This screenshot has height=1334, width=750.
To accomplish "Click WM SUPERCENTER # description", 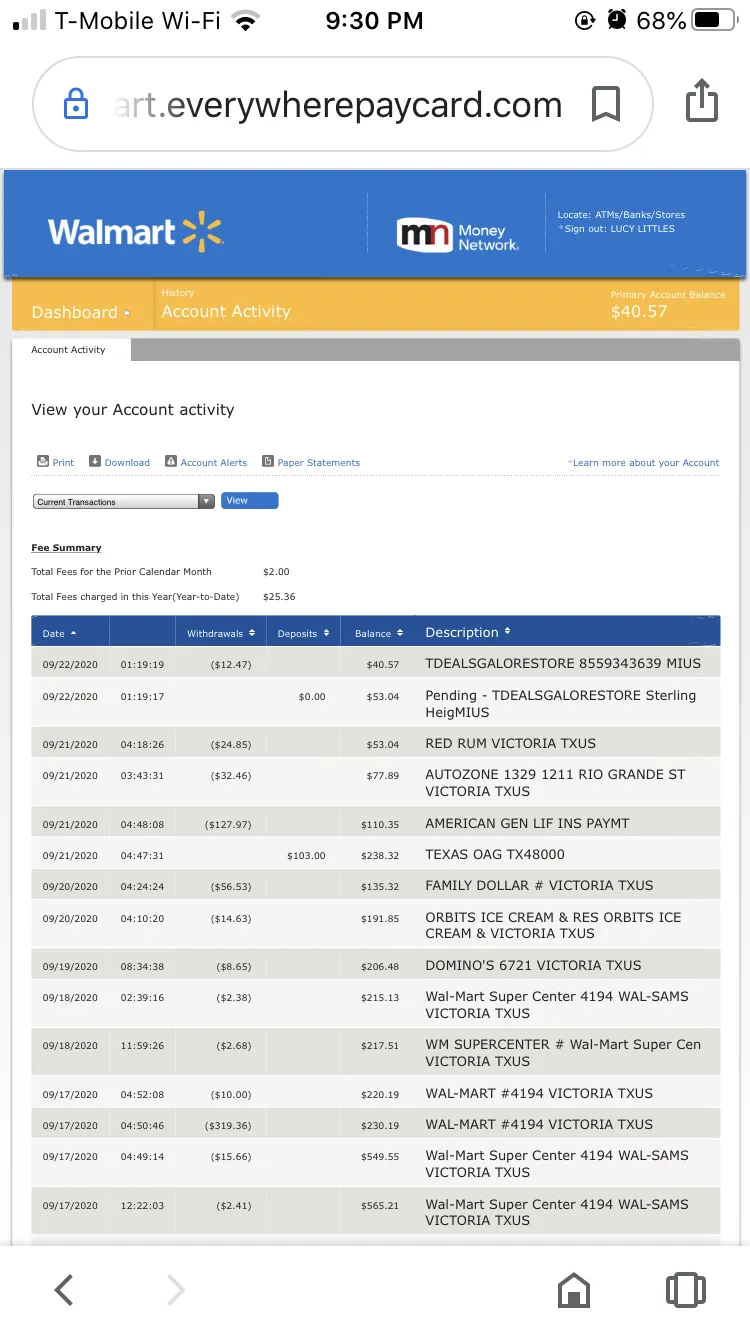I will pos(563,1052).
